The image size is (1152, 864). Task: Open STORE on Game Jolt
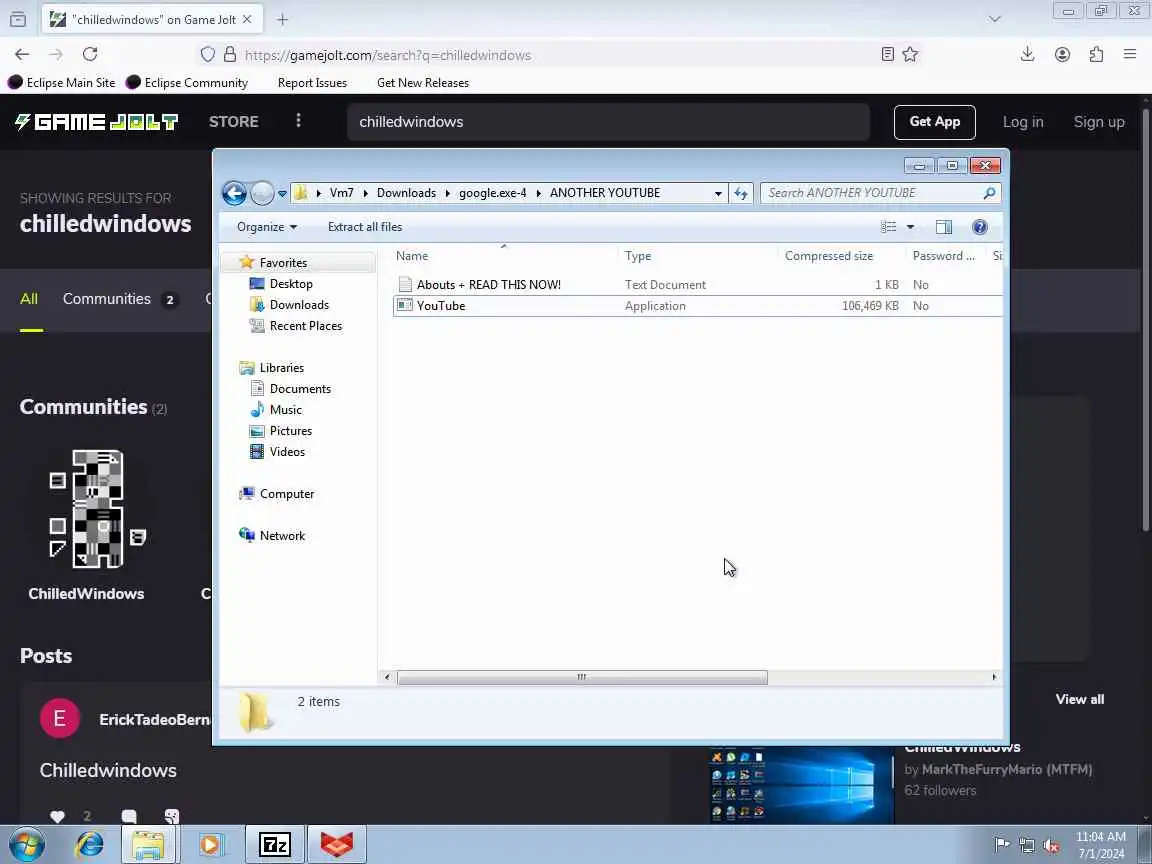tap(234, 122)
